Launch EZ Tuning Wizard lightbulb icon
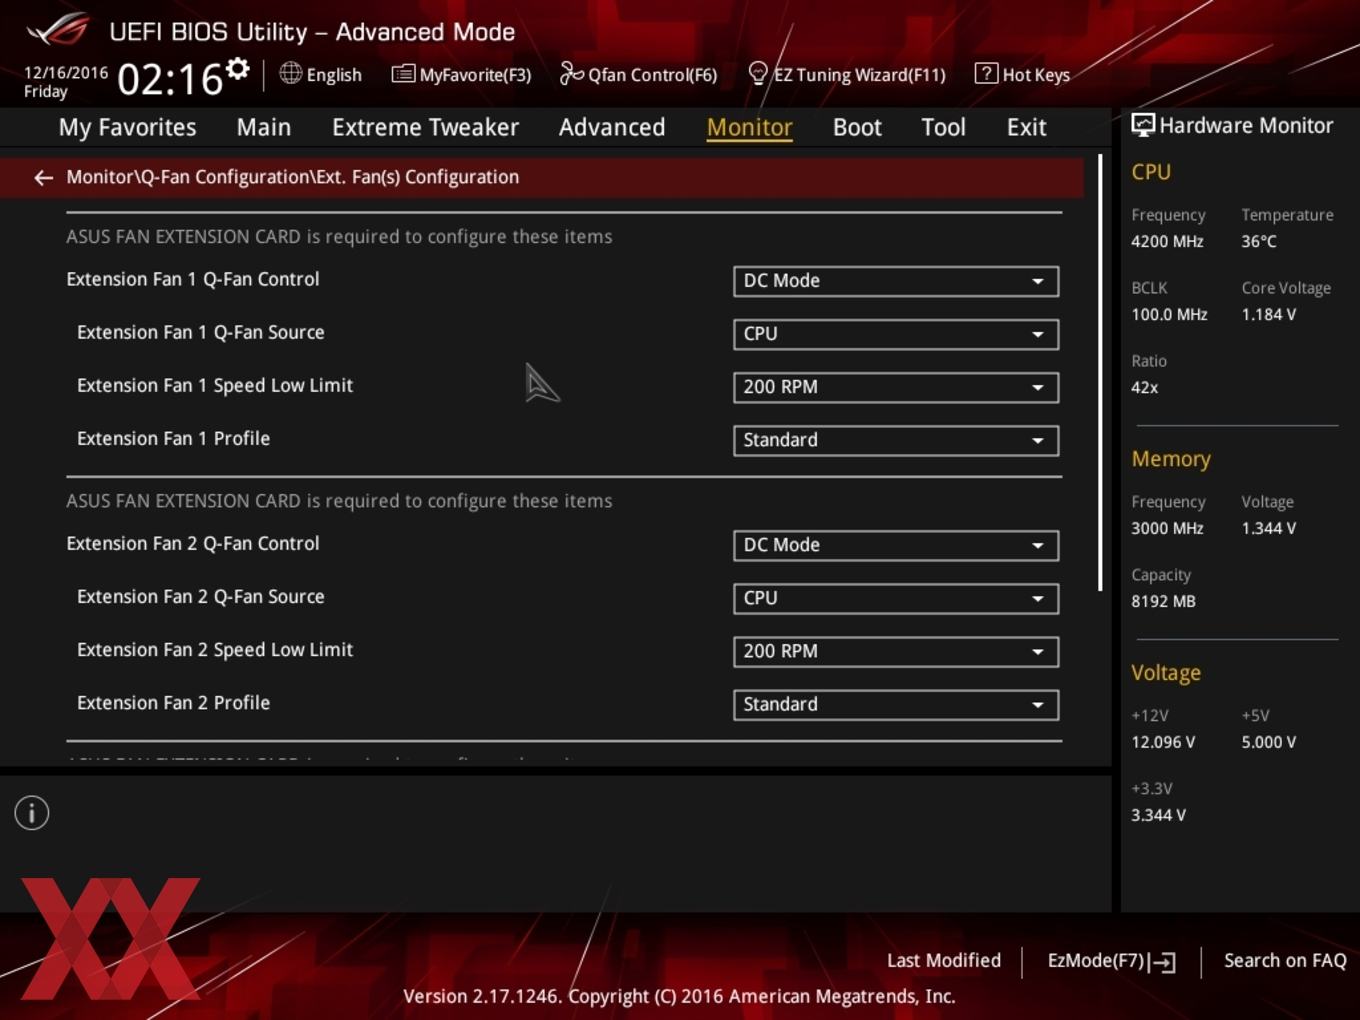The image size is (1360, 1020). 758,73
